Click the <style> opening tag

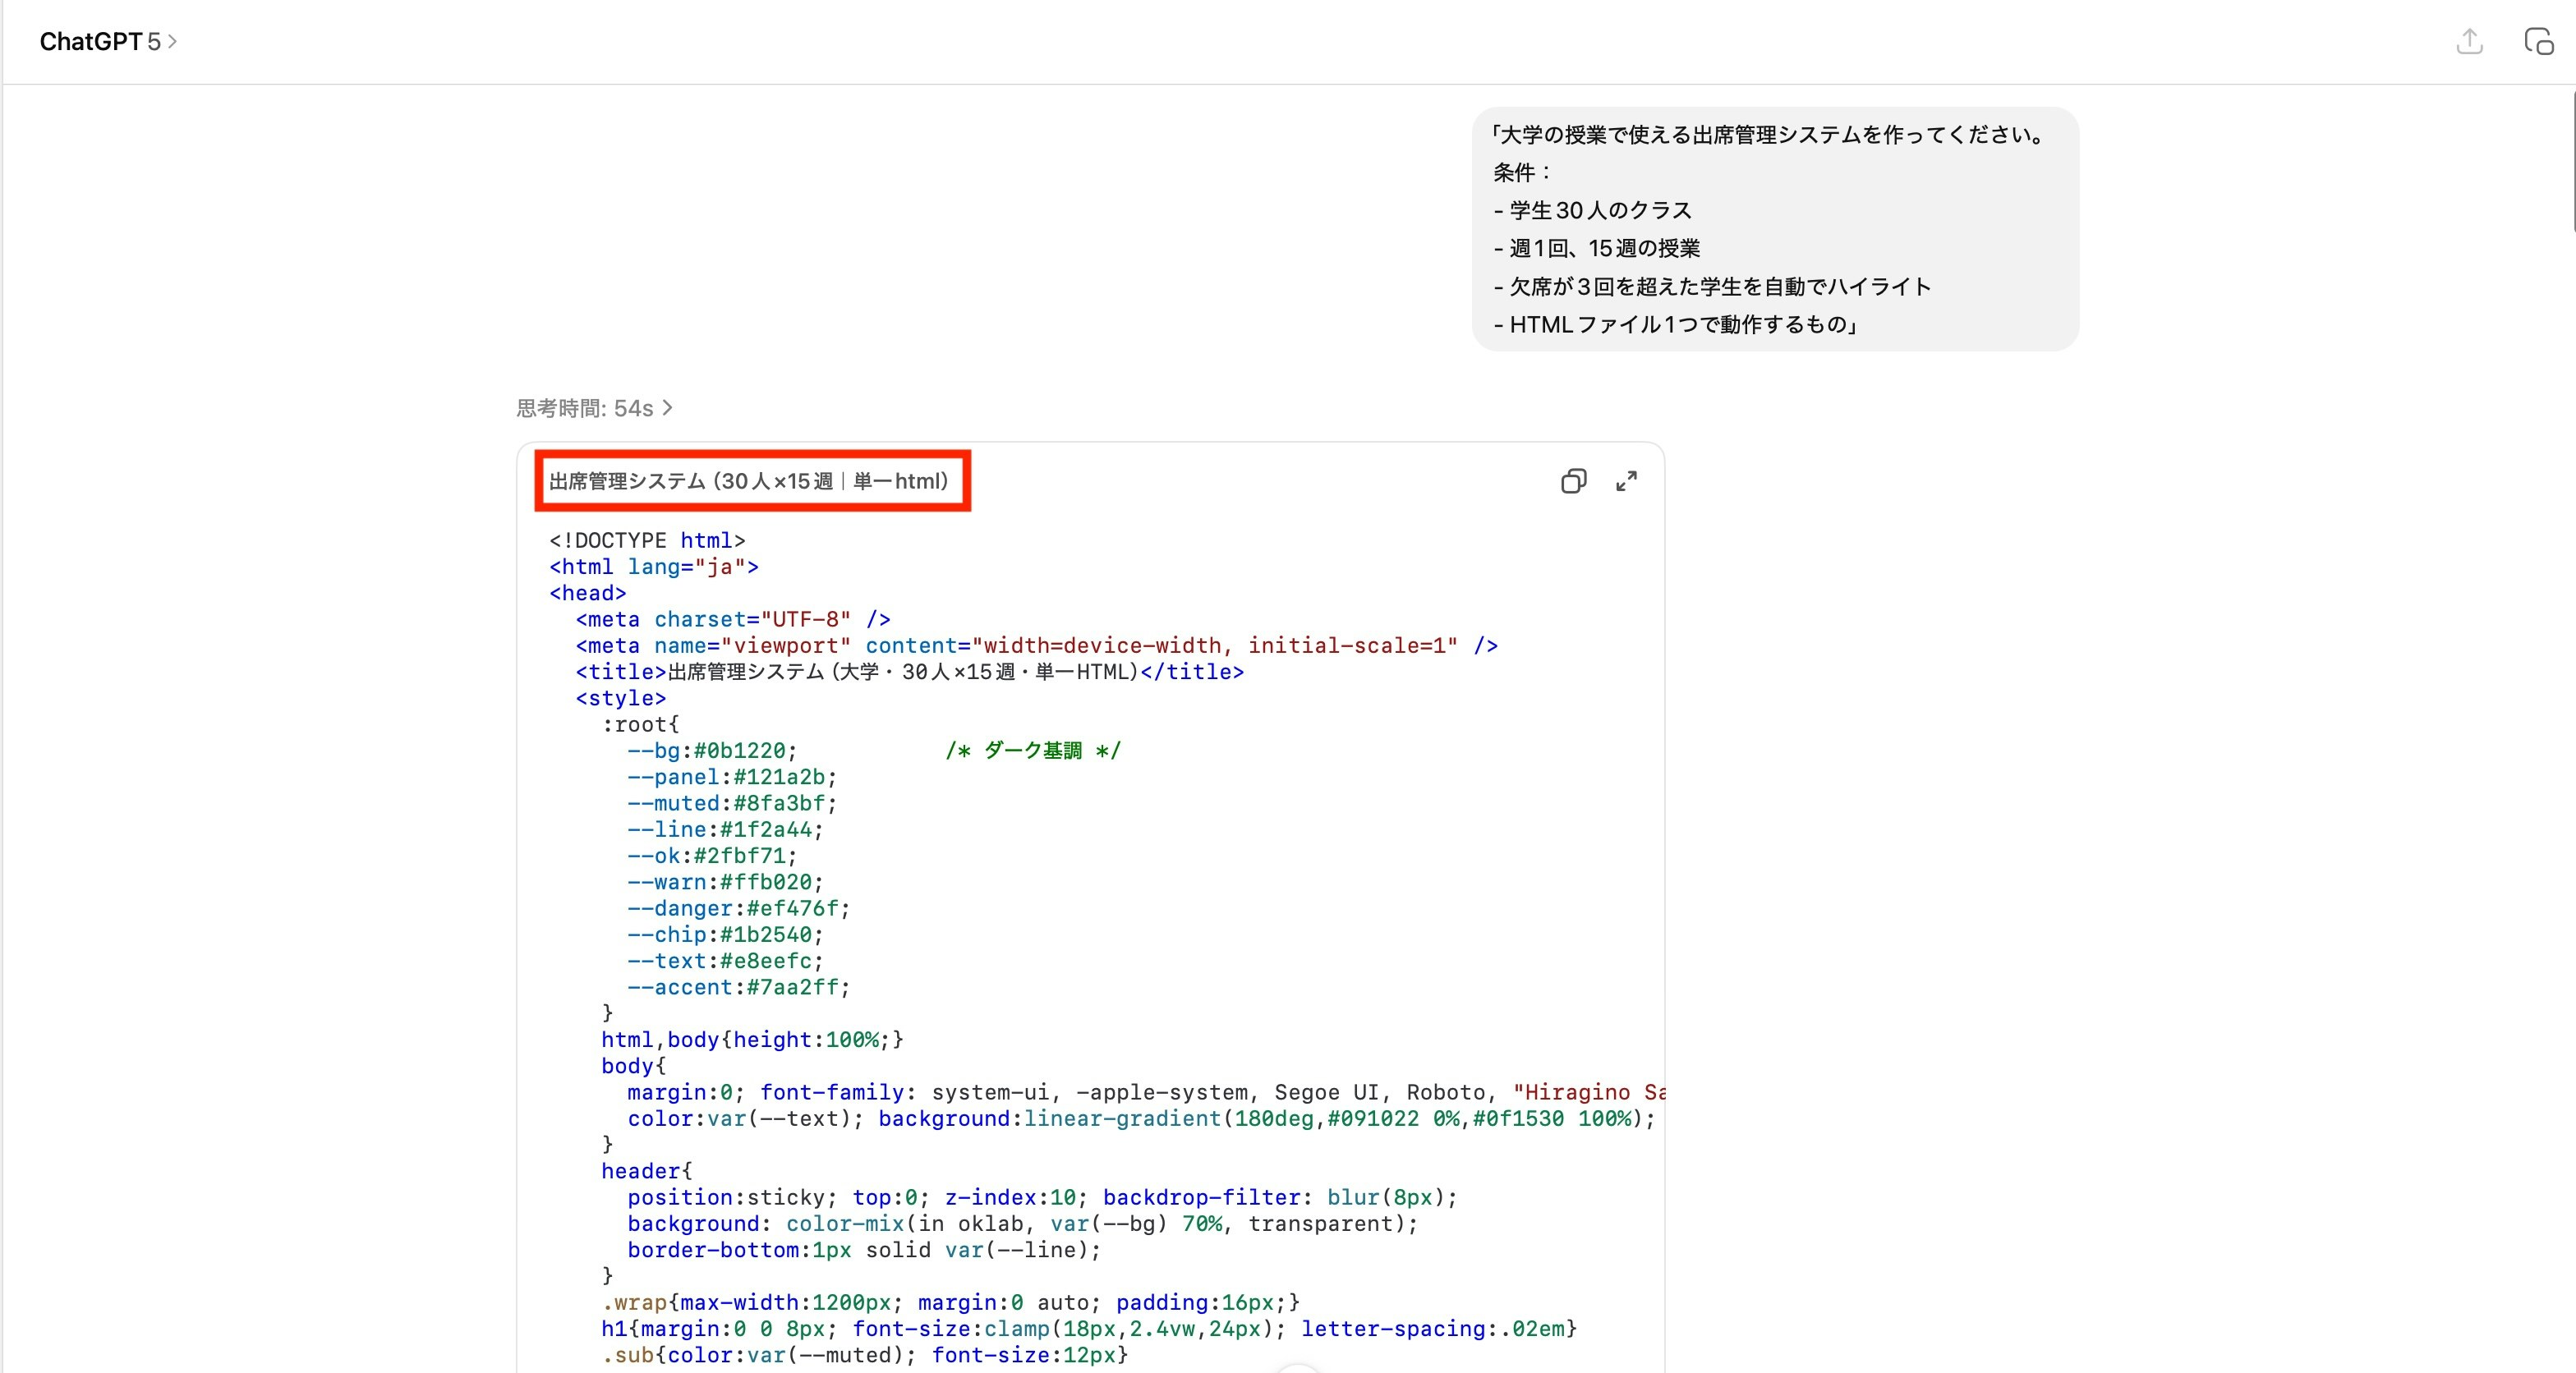(x=620, y=699)
